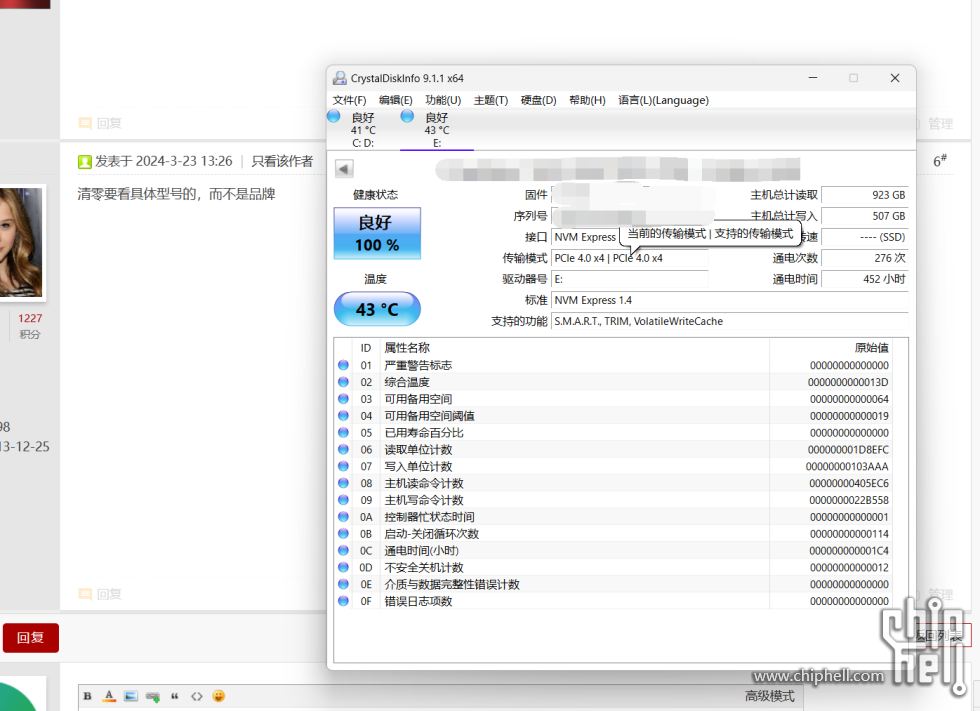Click the insert image icon in the reply editor
Viewport: 980px width, 711px height.
(131, 696)
